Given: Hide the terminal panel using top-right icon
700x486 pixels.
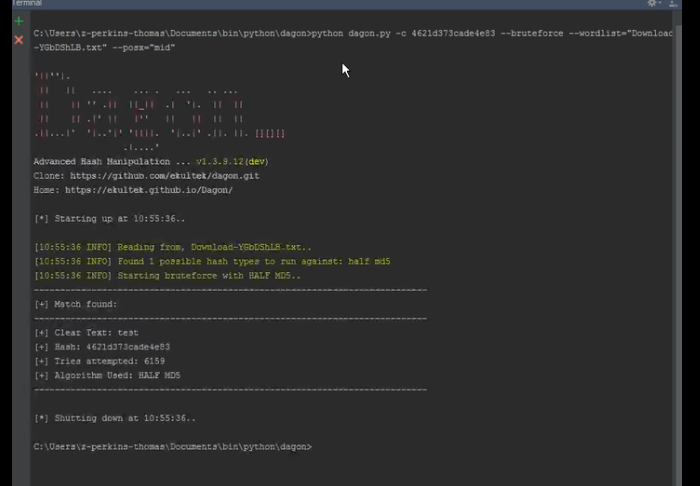Looking at the screenshot, I should [673, 3].
